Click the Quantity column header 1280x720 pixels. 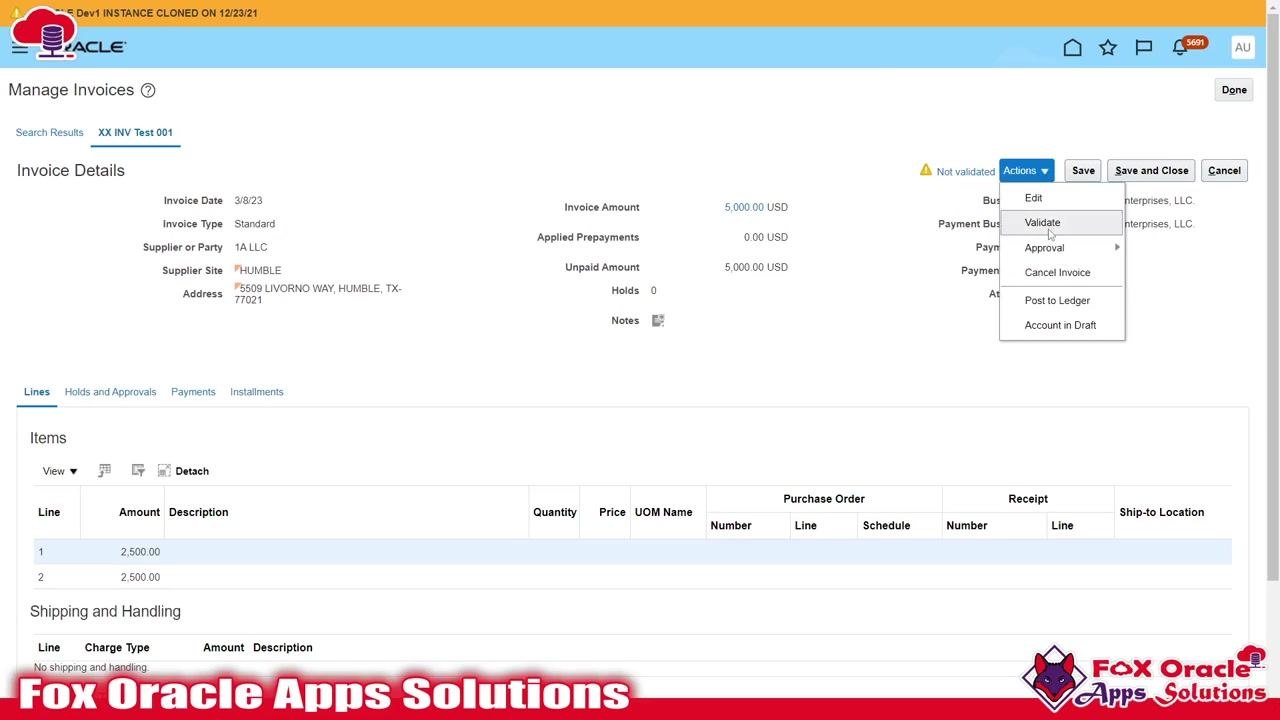coord(554,512)
